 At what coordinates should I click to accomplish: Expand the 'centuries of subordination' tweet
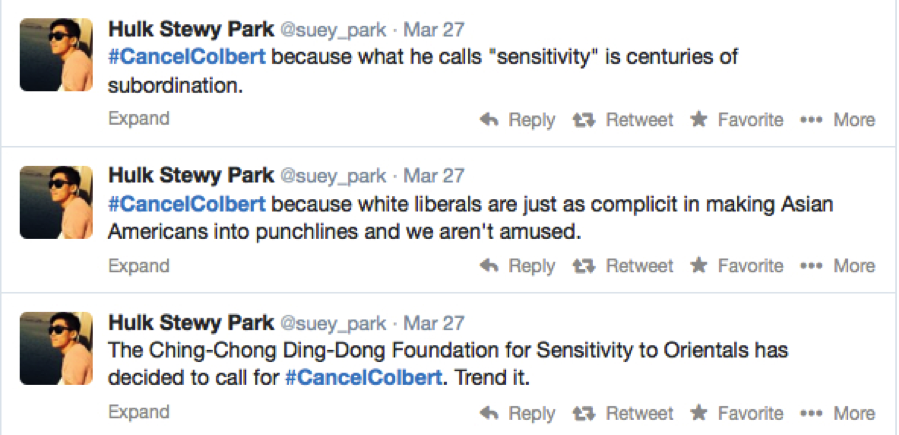(x=139, y=119)
